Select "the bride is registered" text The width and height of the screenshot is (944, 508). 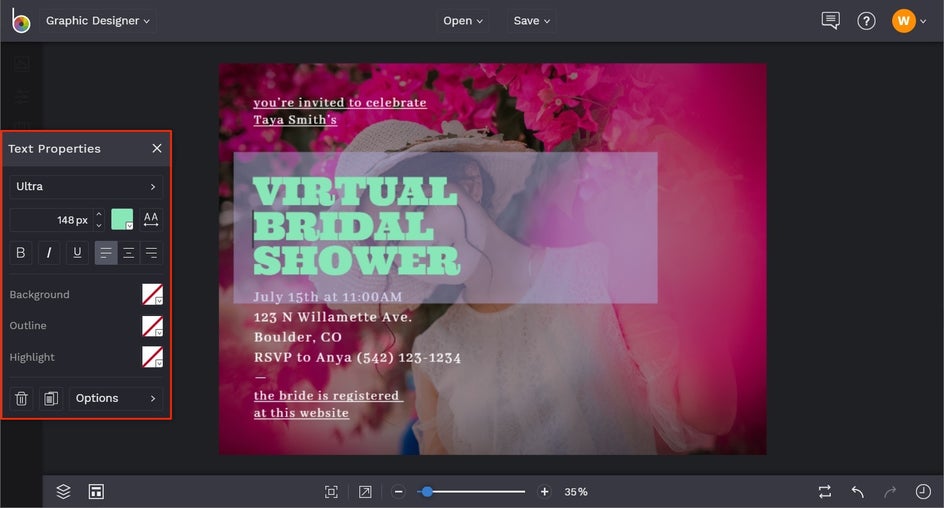tap(326, 395)
